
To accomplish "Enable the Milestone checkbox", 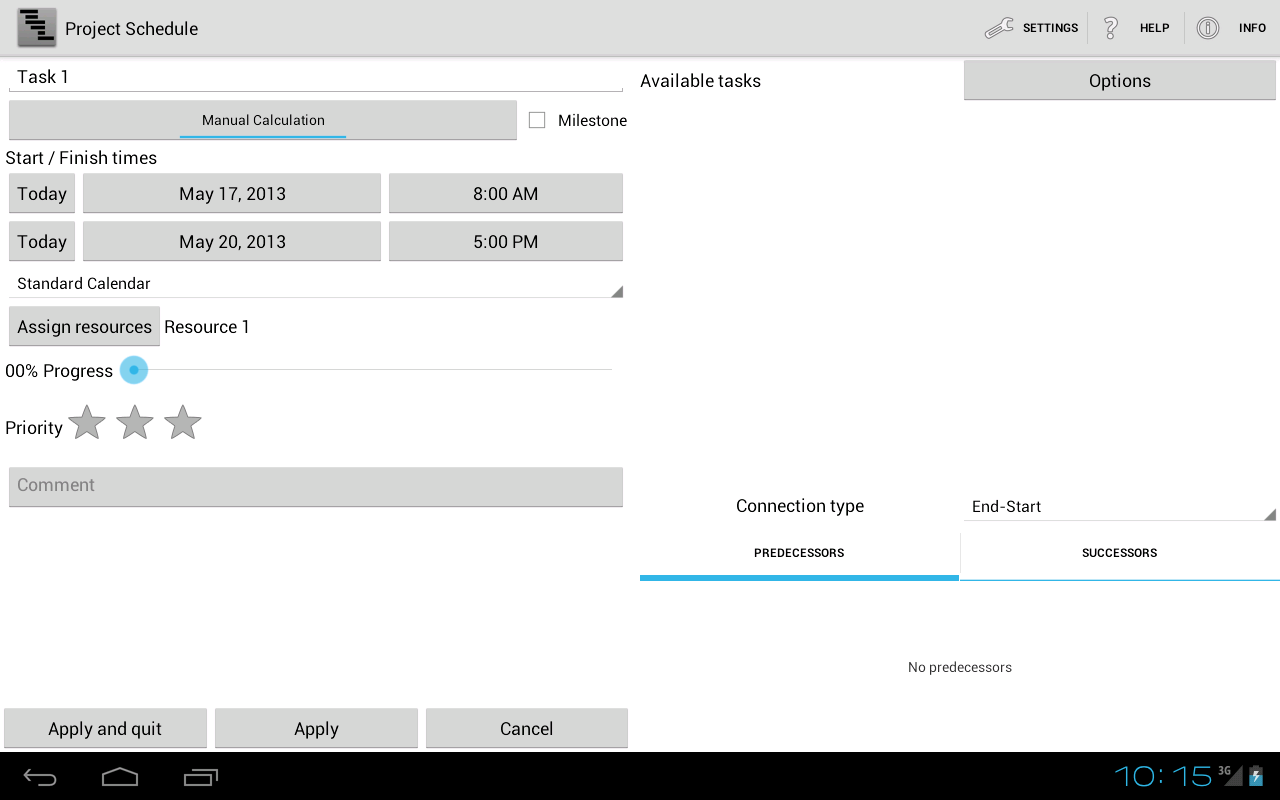I will 537,120.
